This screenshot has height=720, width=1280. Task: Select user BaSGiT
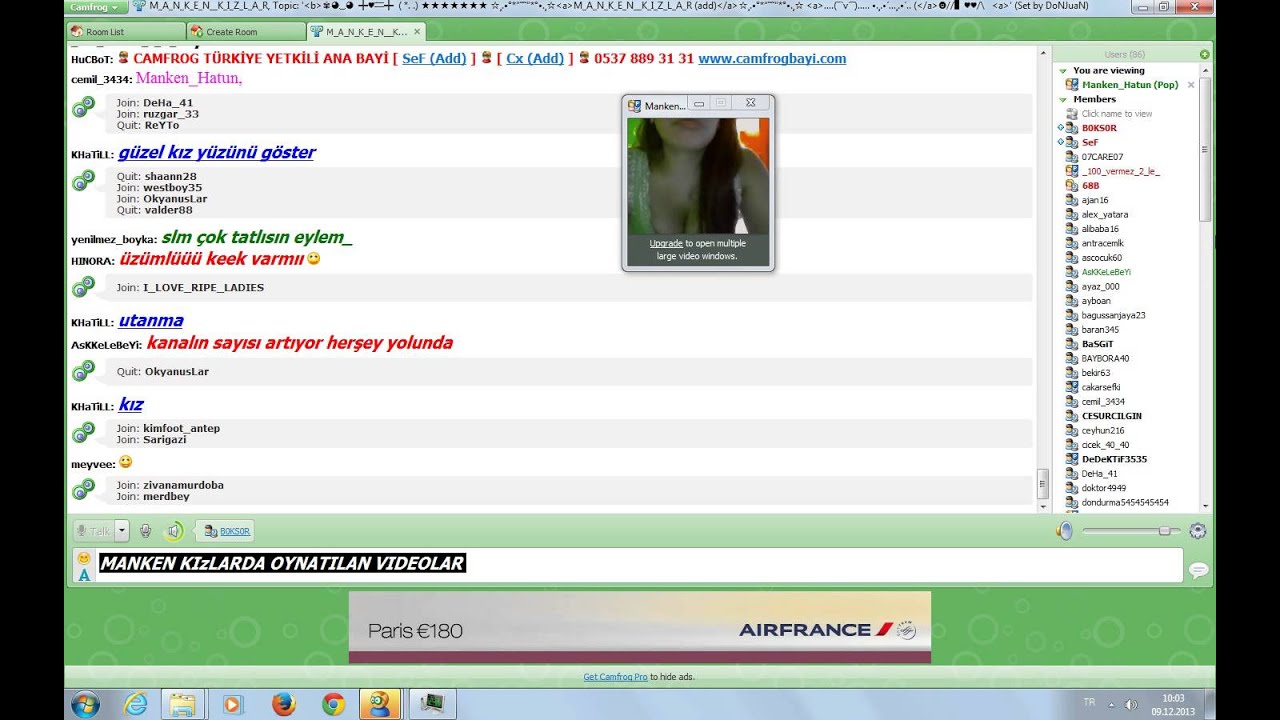click(x=1098, y=344)
